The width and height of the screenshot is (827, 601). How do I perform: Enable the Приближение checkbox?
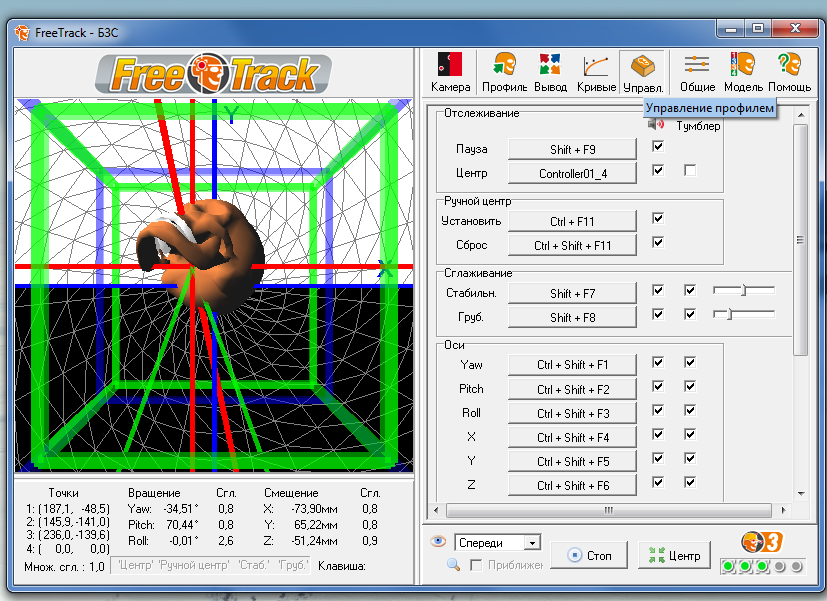coord(476,565)
